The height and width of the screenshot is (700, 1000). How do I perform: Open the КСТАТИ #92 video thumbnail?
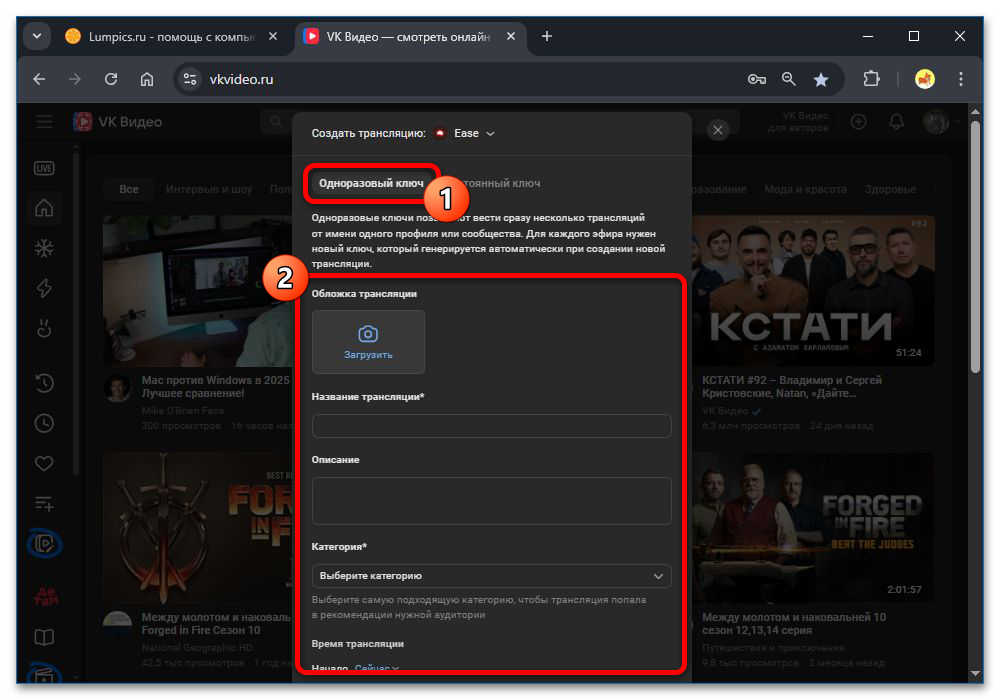(813, 291)
